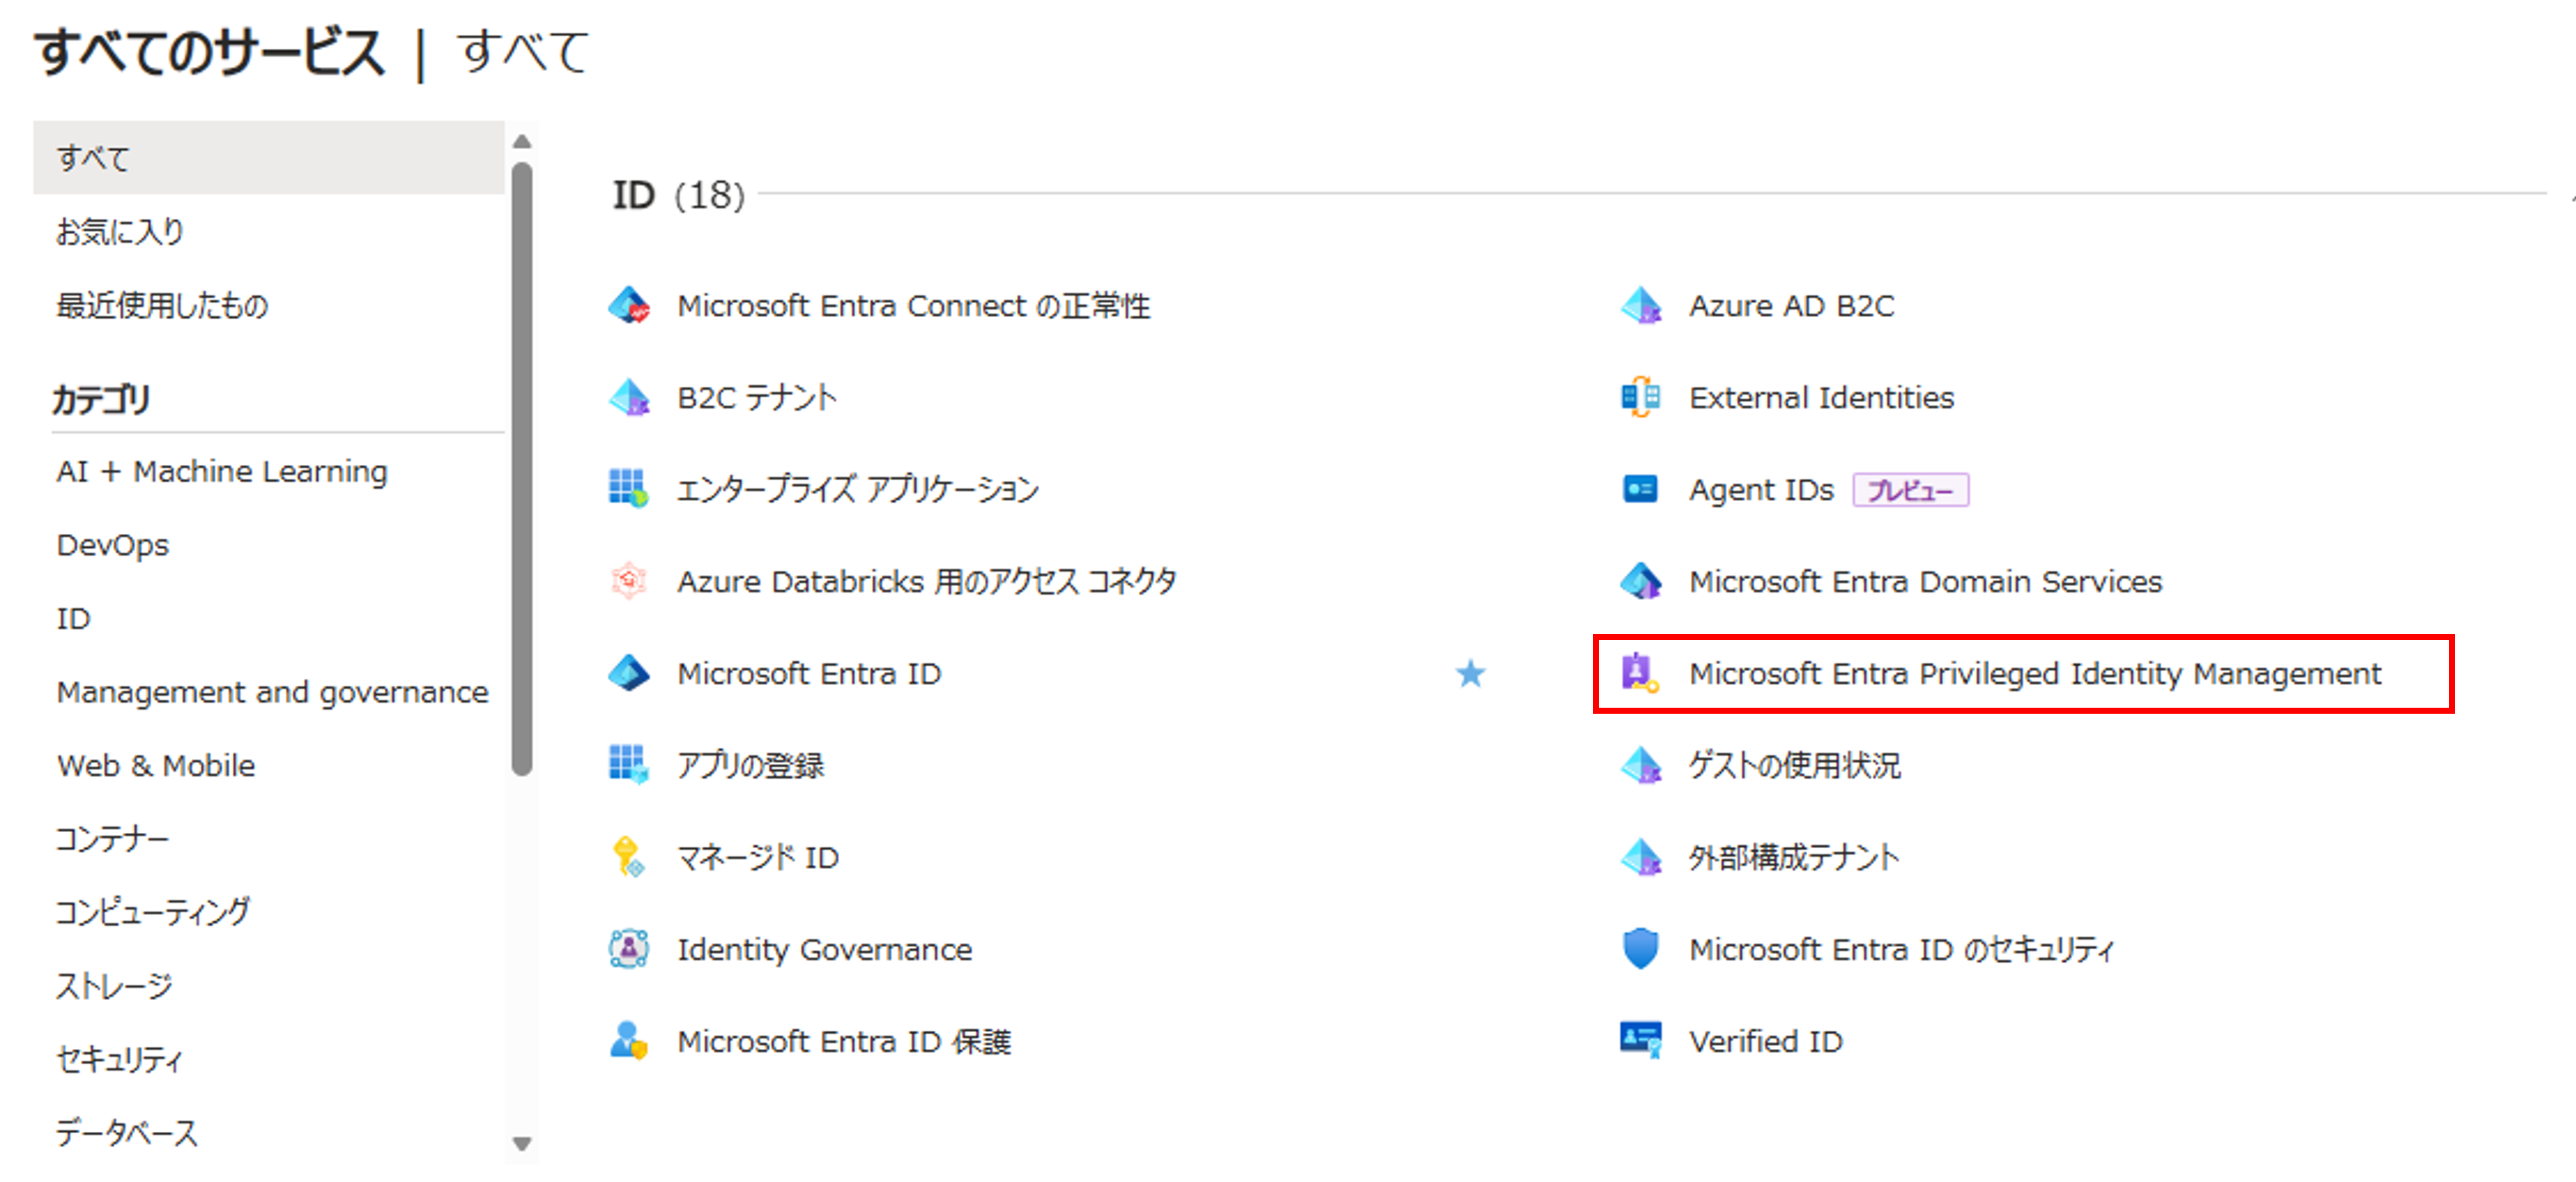
Task: Open Microsoft Entra ID 保護 link
Action: (844, 1041)
